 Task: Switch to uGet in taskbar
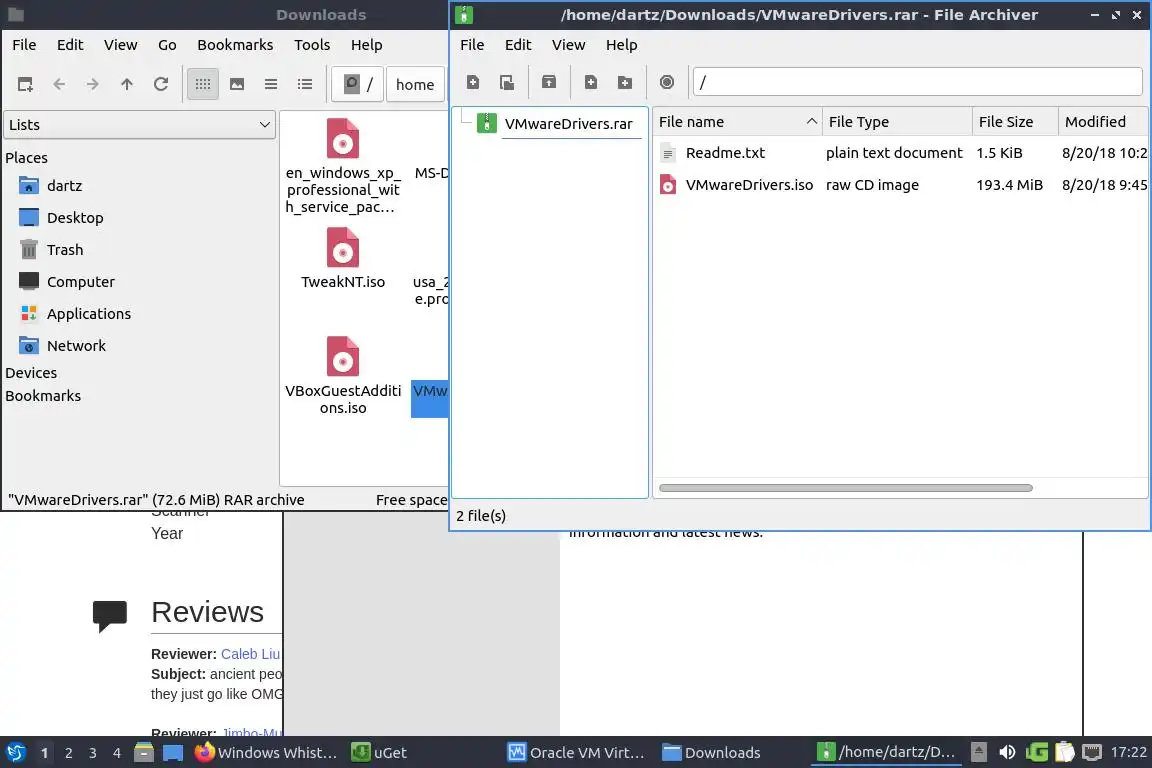click(379, 753)
